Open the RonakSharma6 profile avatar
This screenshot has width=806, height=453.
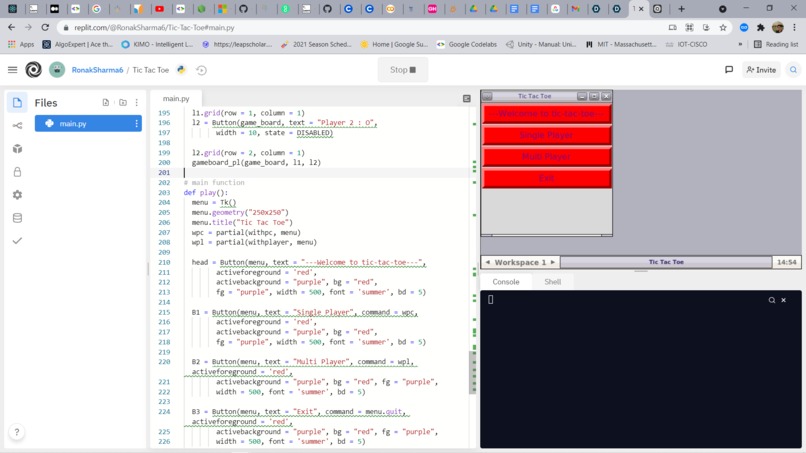57,69
